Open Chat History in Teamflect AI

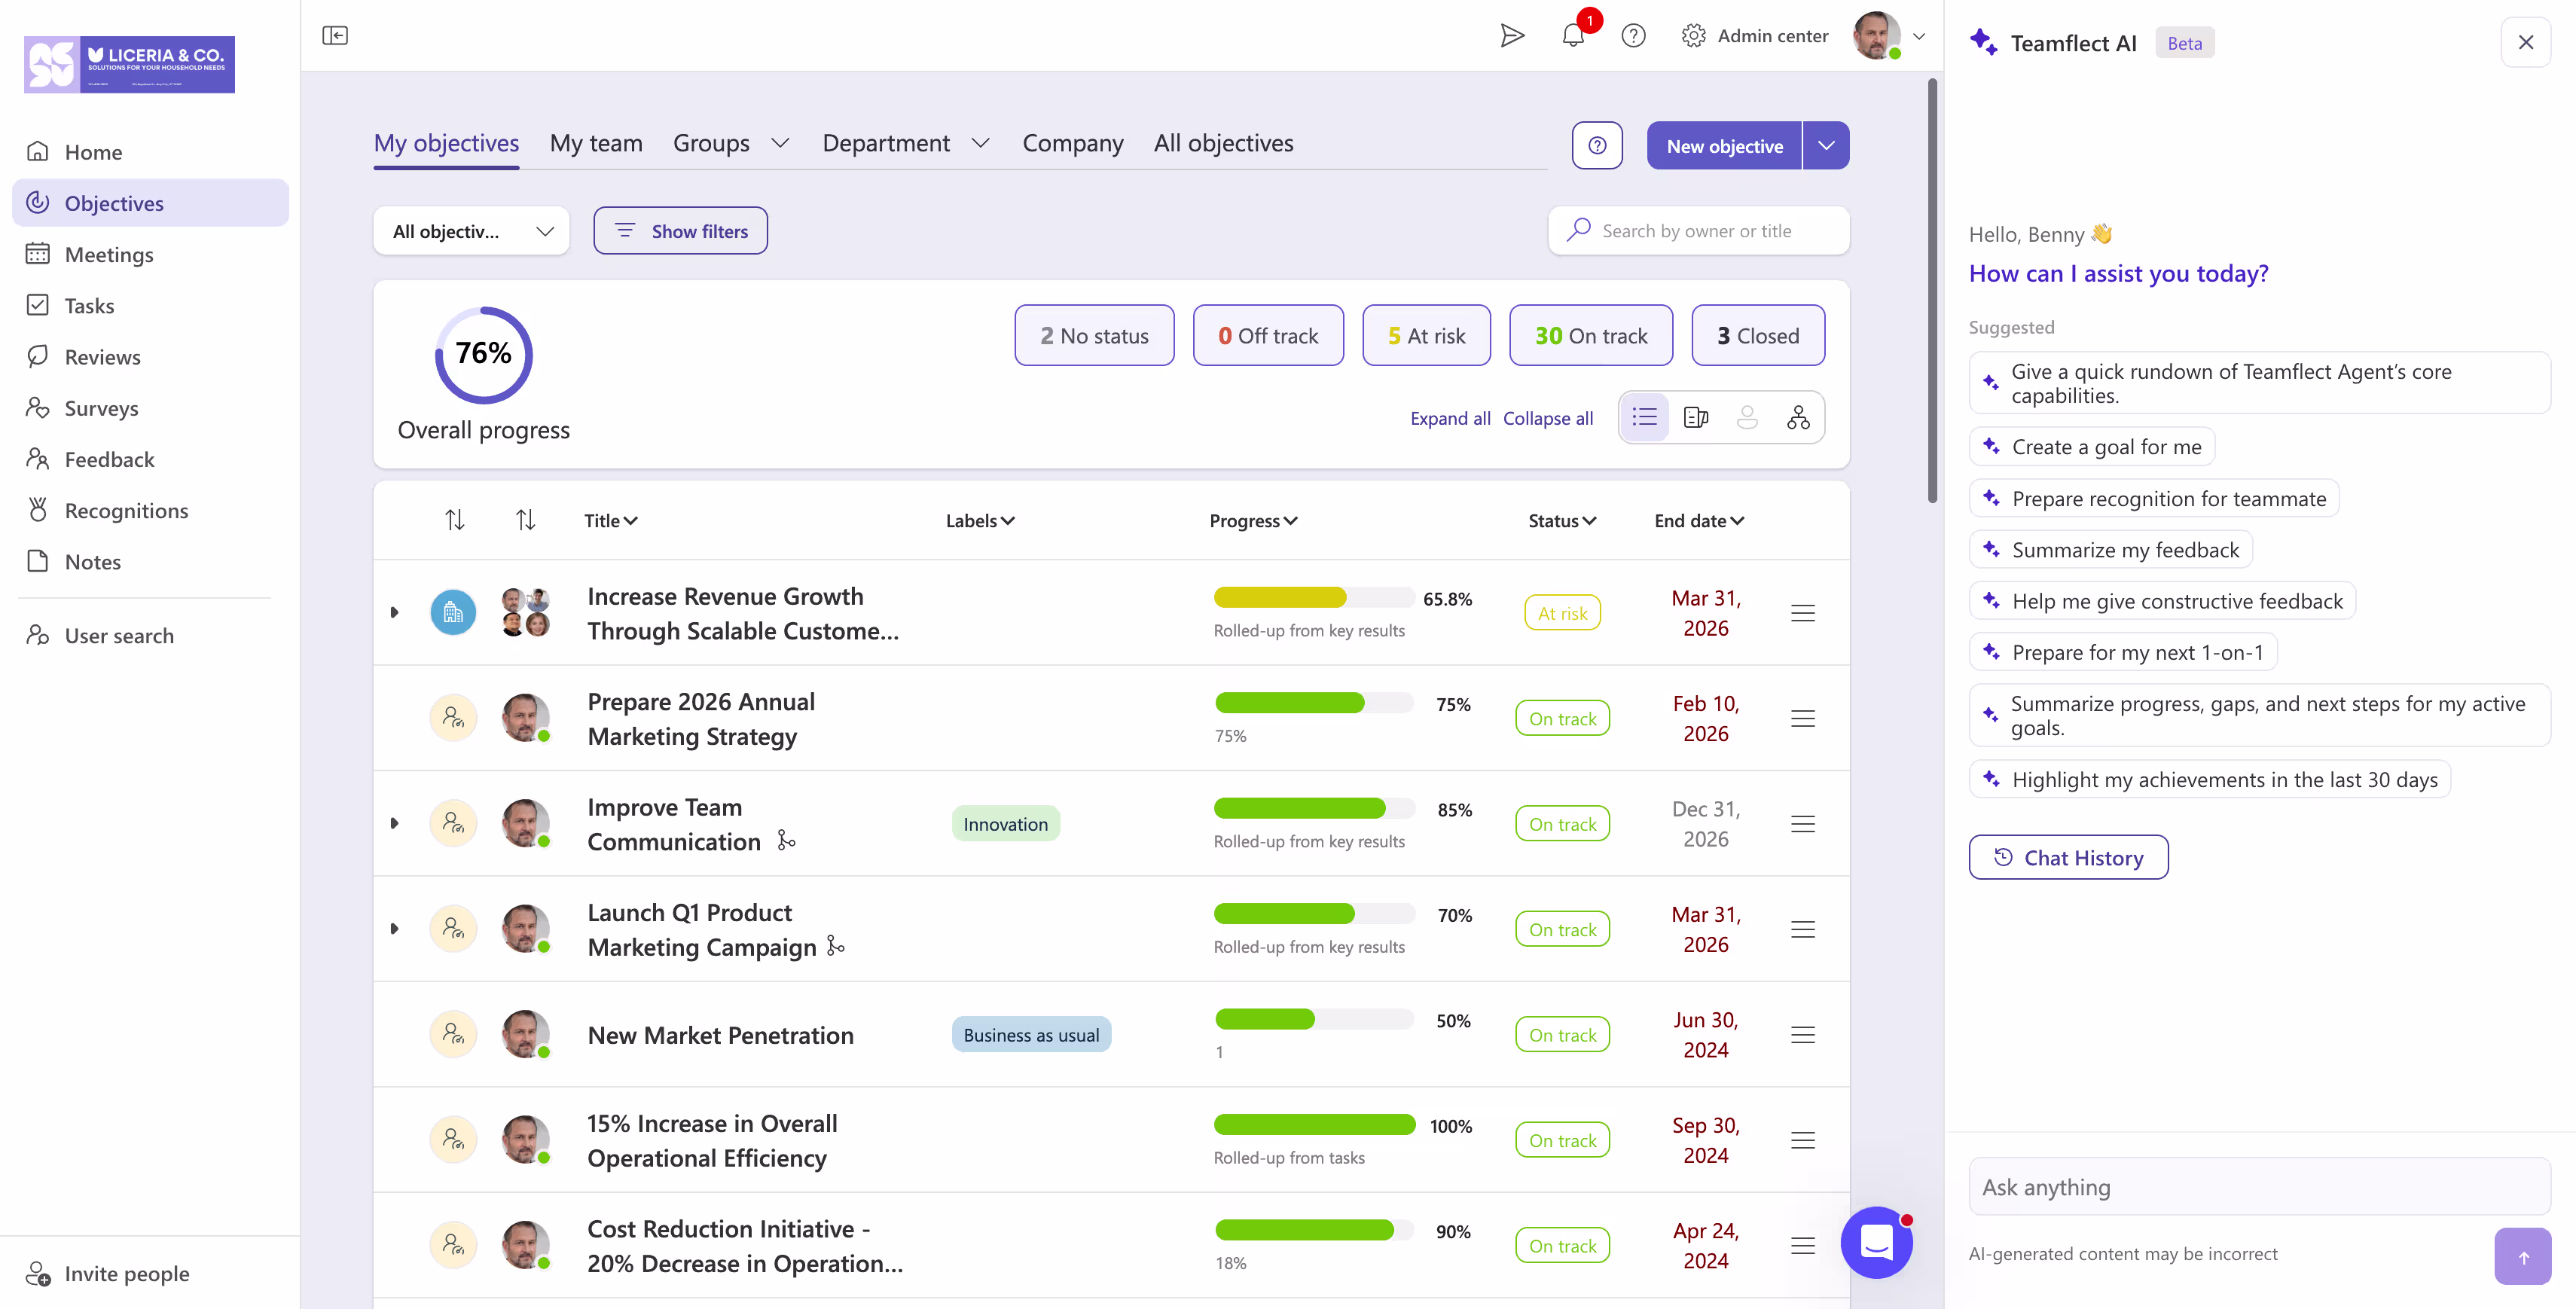tap(2068, 857)
